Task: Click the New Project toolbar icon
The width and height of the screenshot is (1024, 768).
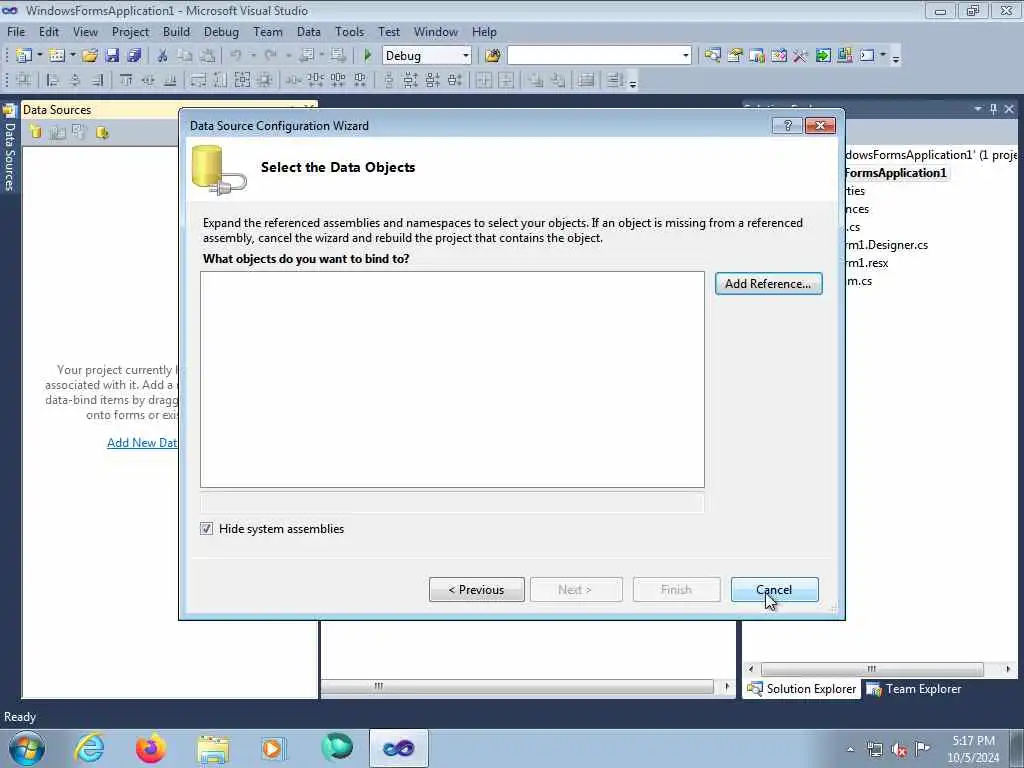Action: click(x=24, y=56)
